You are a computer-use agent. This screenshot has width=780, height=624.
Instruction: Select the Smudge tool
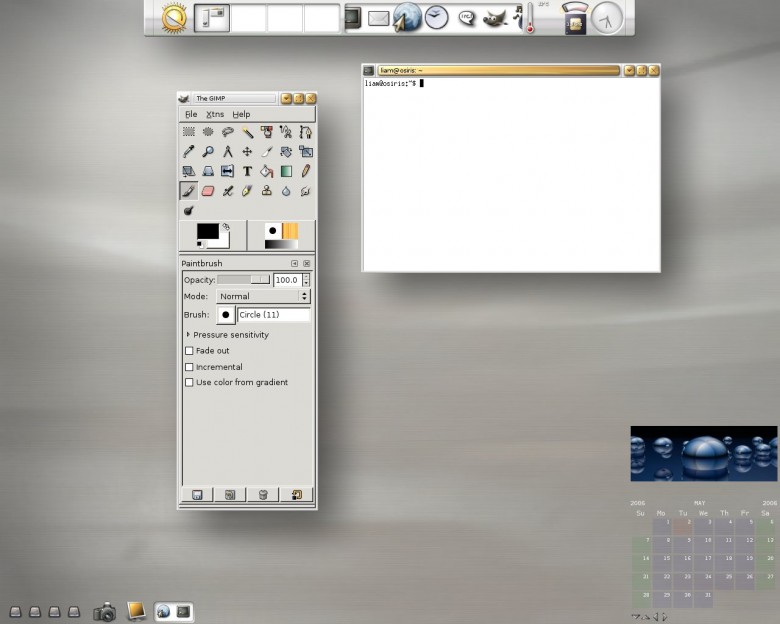click(305, 191)
